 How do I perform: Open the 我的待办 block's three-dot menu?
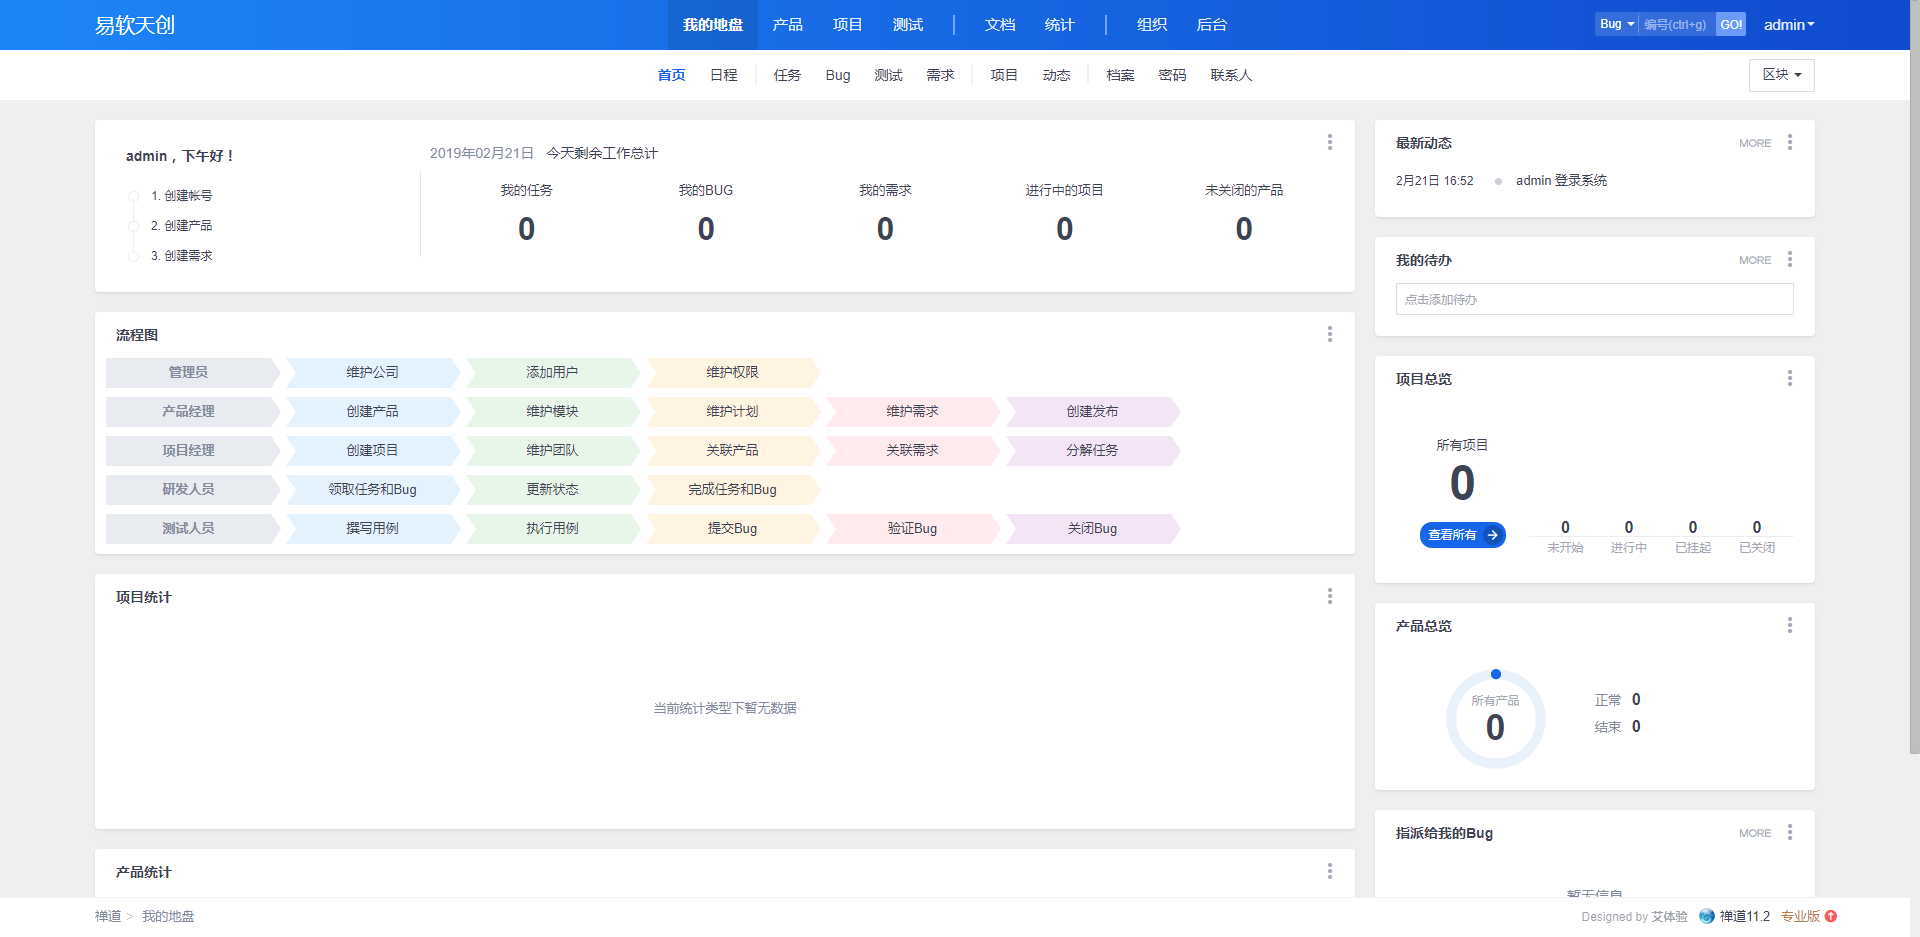(1790, 259)
